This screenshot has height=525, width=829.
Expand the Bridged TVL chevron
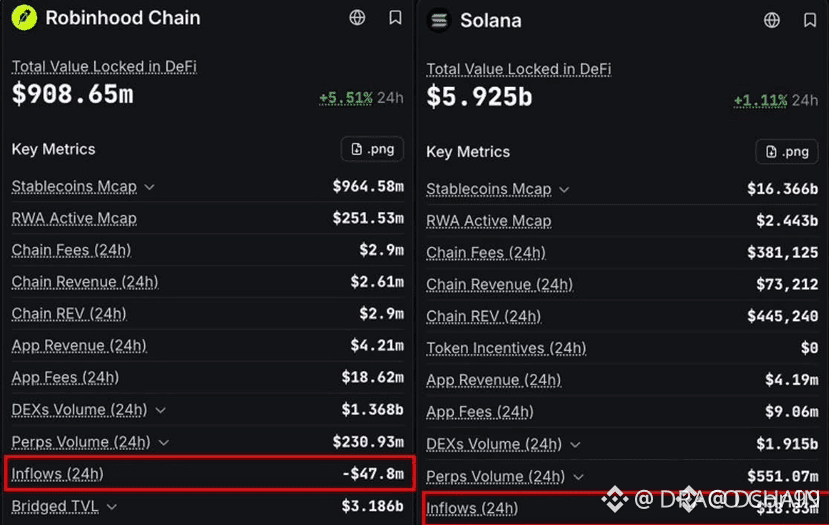pos(112,507)
